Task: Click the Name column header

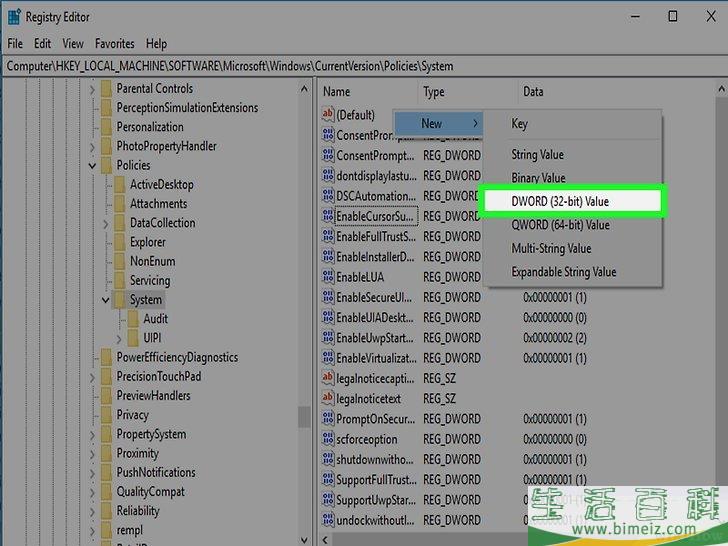Action: click(365, 92)
